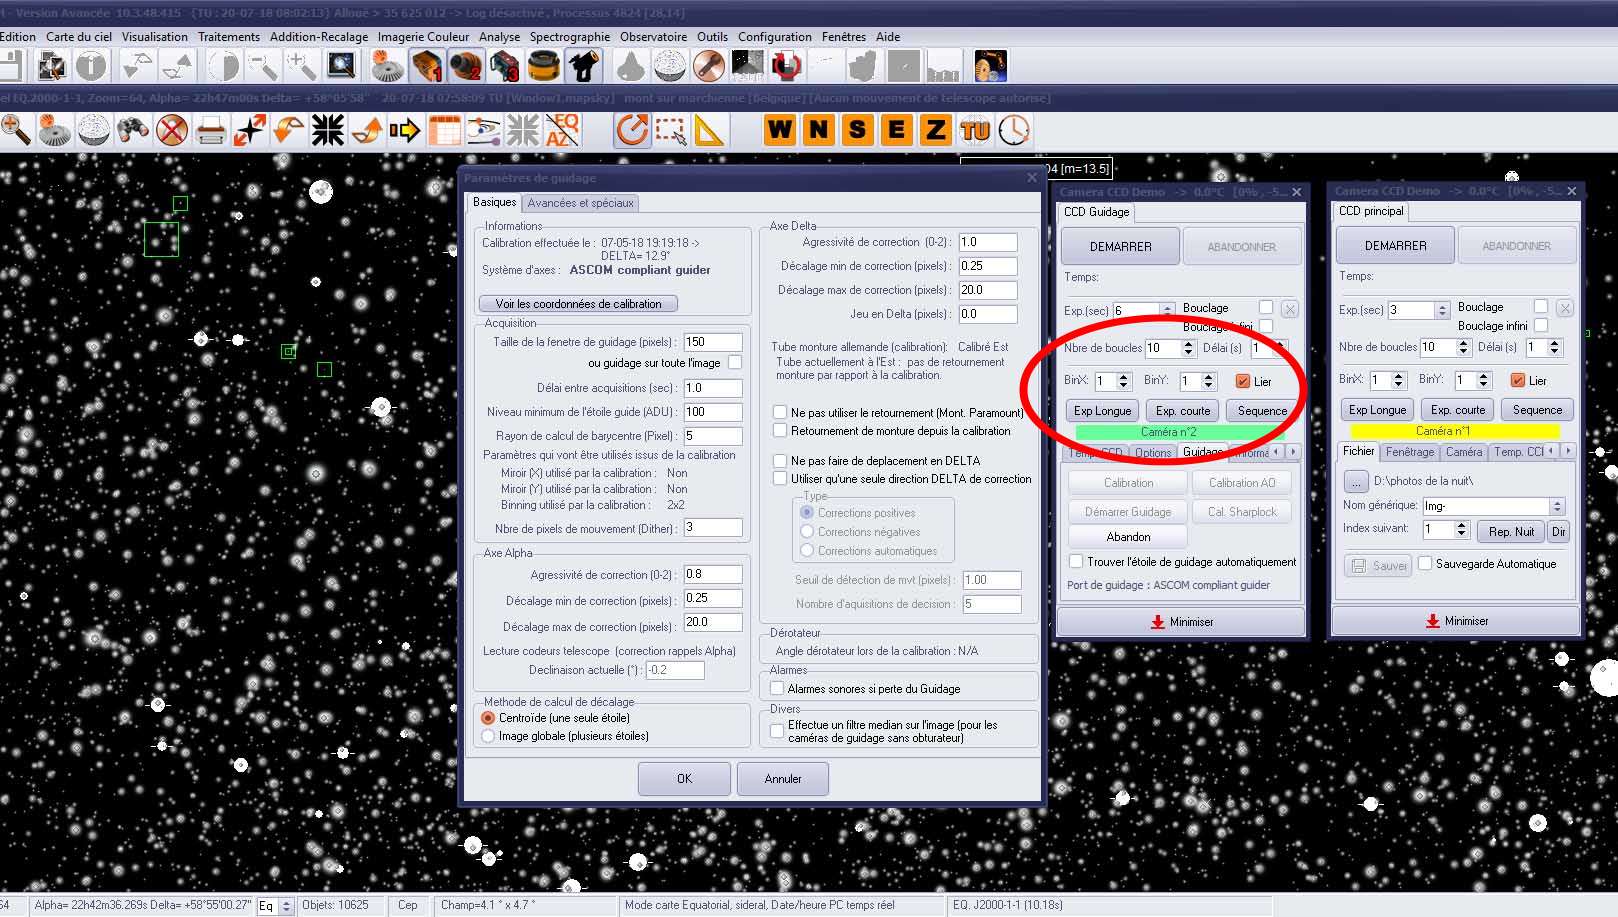Click 'Voir les coordonnées de calibration' button
Screen dimensions: 1618x917
click(578, 304)
